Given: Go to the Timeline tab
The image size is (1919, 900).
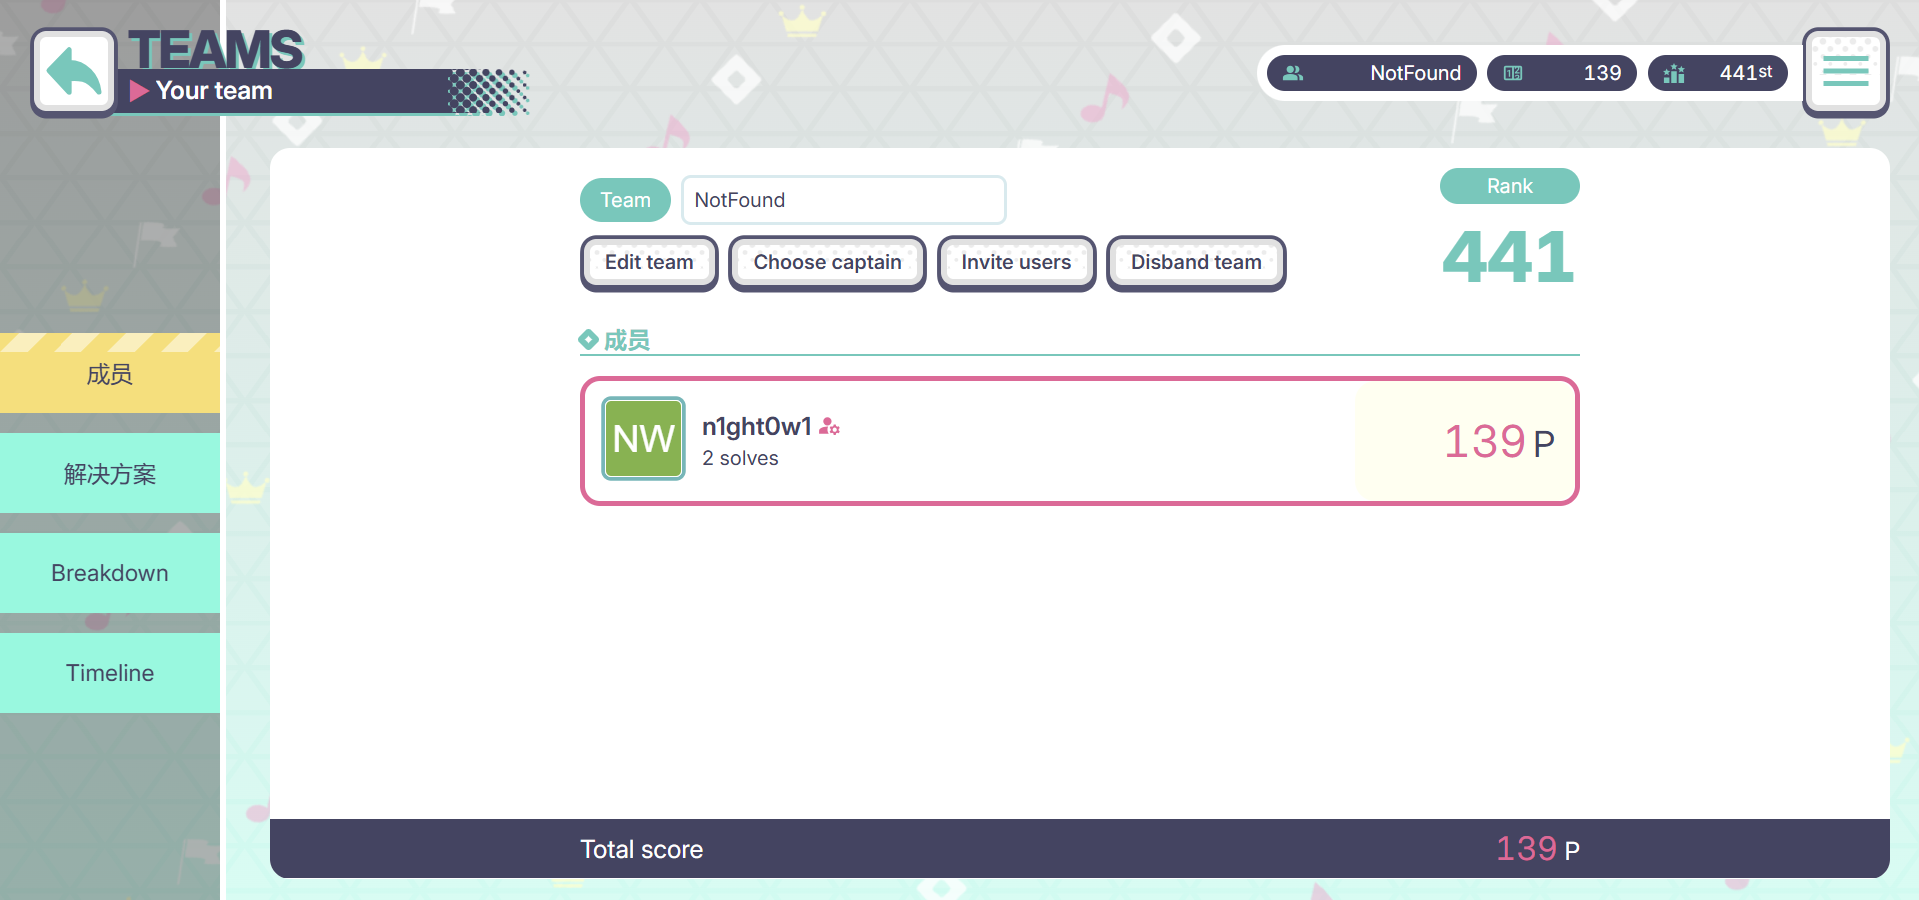Looking at the screenshot, I should [110, 673].
